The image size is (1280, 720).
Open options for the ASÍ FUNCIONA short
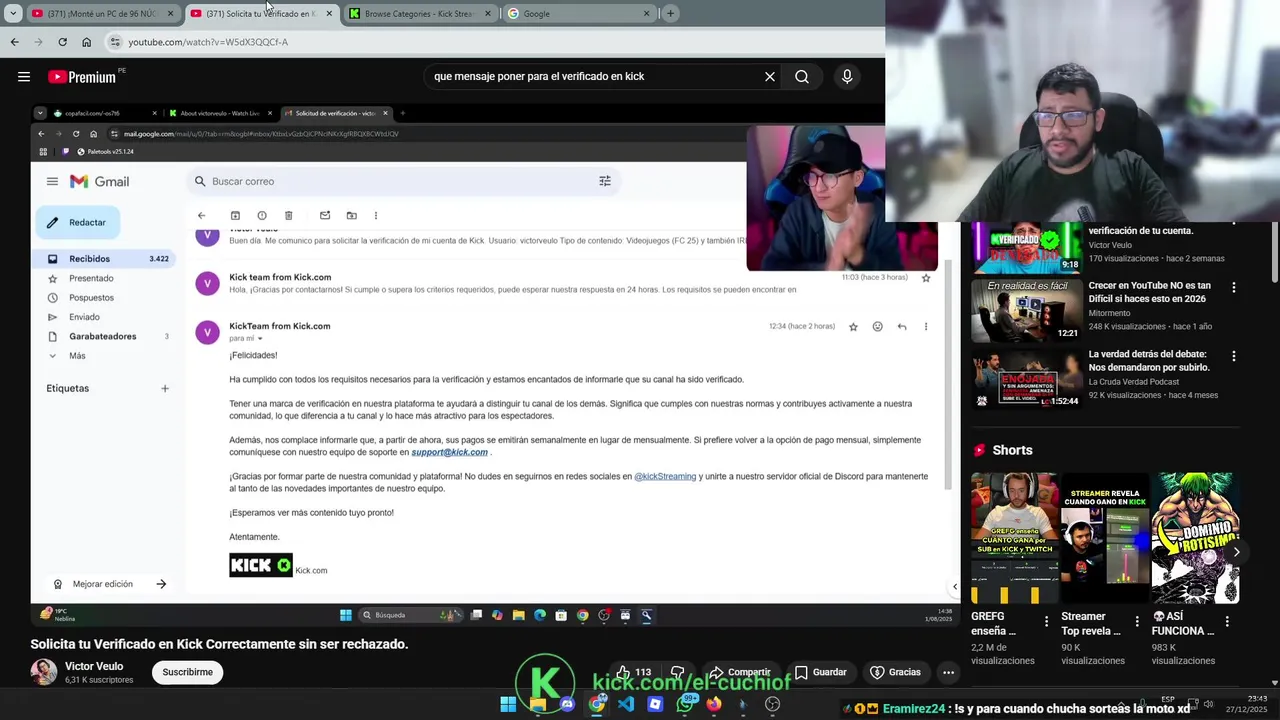point(1227,622)
